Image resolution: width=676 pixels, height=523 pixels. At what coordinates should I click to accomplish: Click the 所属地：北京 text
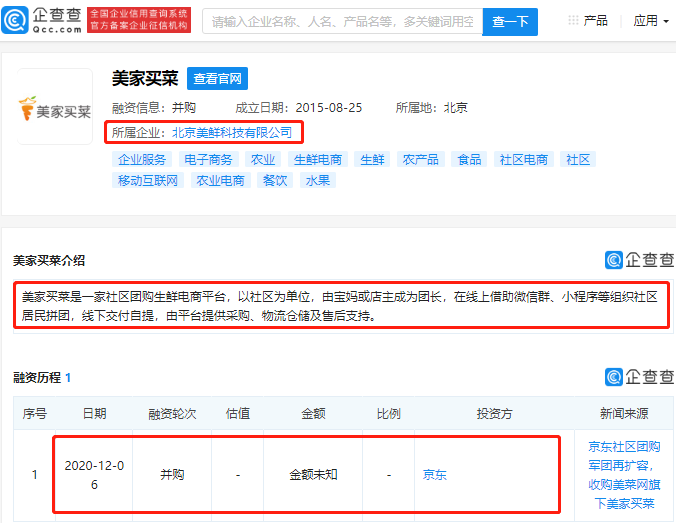pos(432,107)
